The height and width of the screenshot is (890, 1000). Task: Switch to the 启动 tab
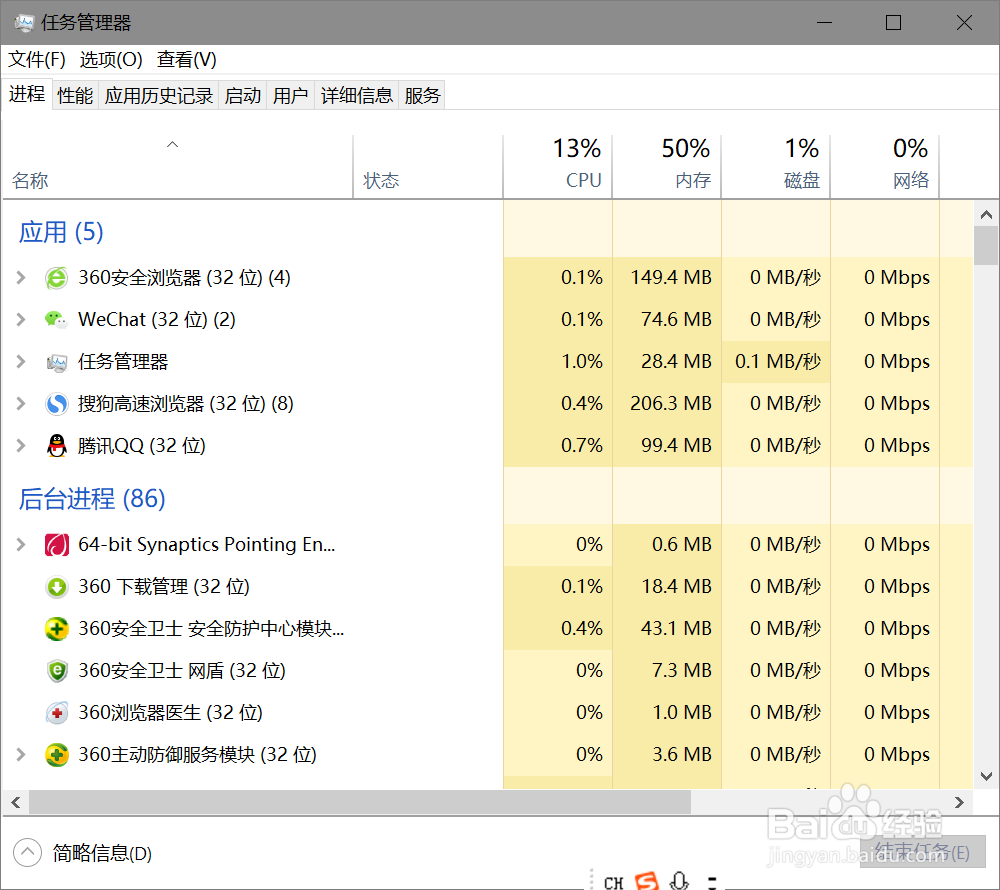click(x=243, y=96)
